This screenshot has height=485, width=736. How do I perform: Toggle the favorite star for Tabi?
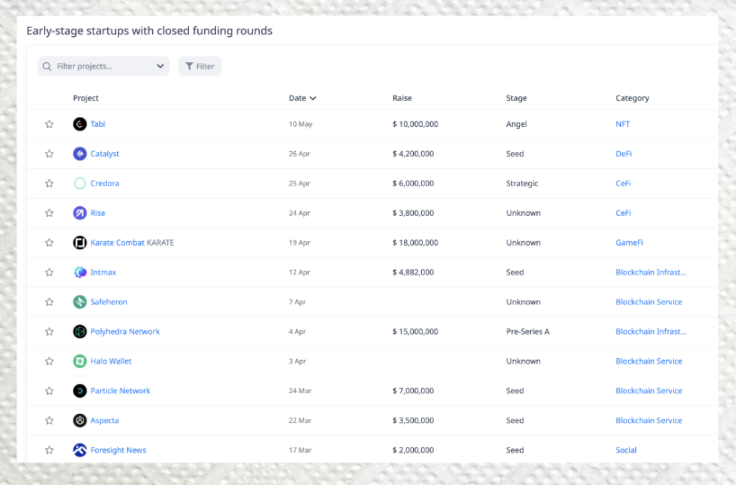pyautogui.click(x=49, y=124)
